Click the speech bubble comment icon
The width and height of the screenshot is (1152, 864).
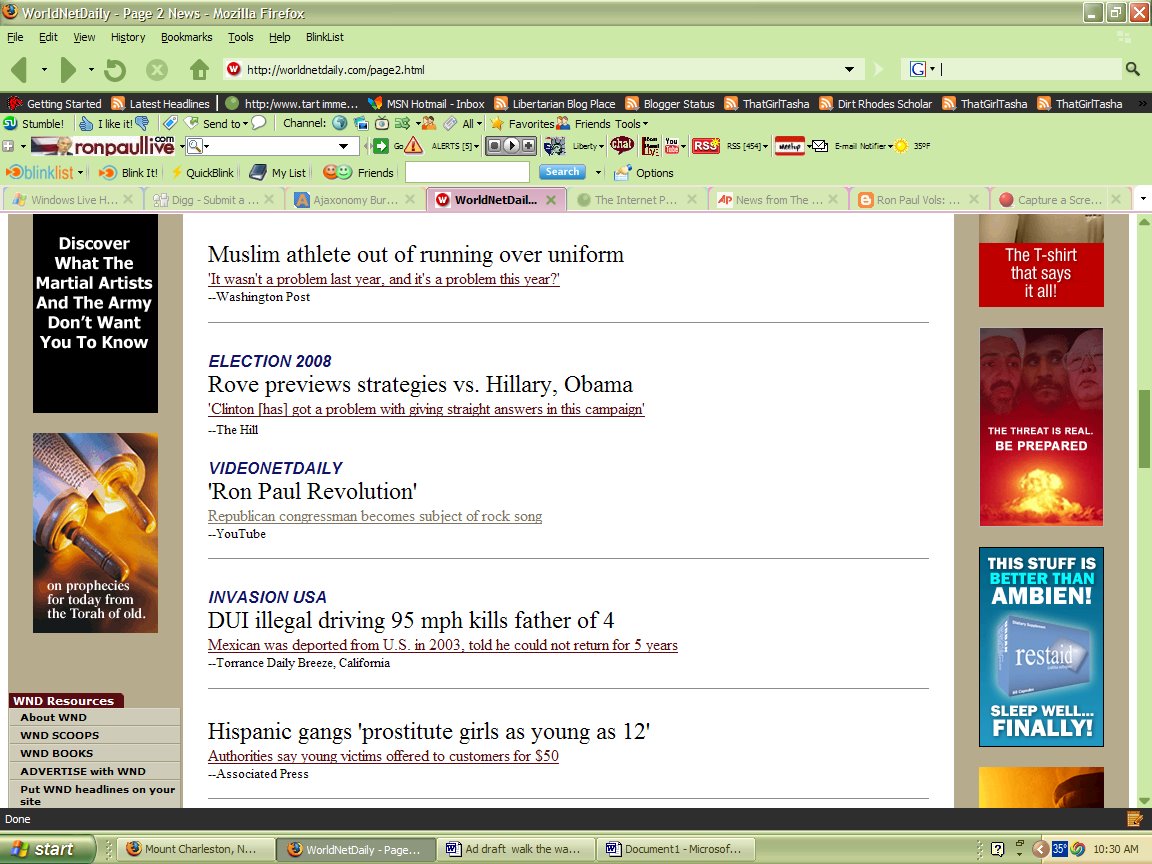point(259,123)
